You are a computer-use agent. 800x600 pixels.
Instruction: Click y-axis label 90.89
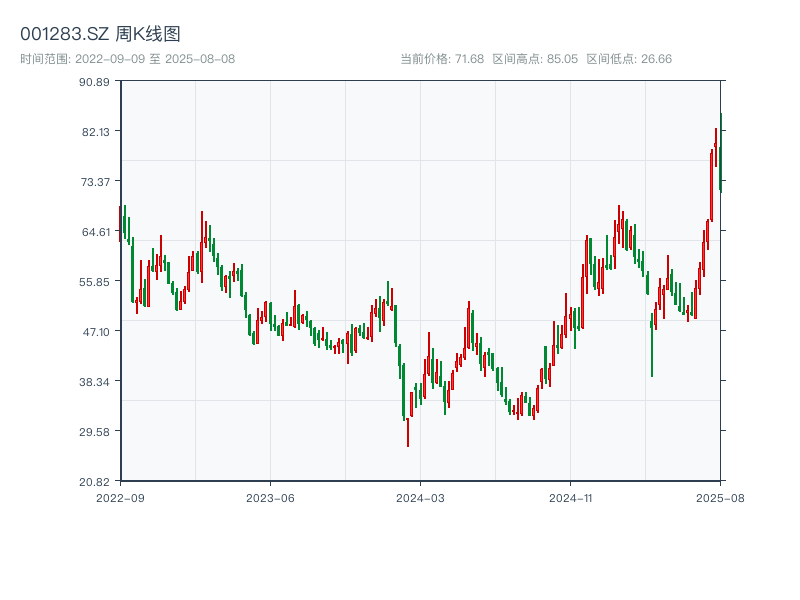(94, 82)
